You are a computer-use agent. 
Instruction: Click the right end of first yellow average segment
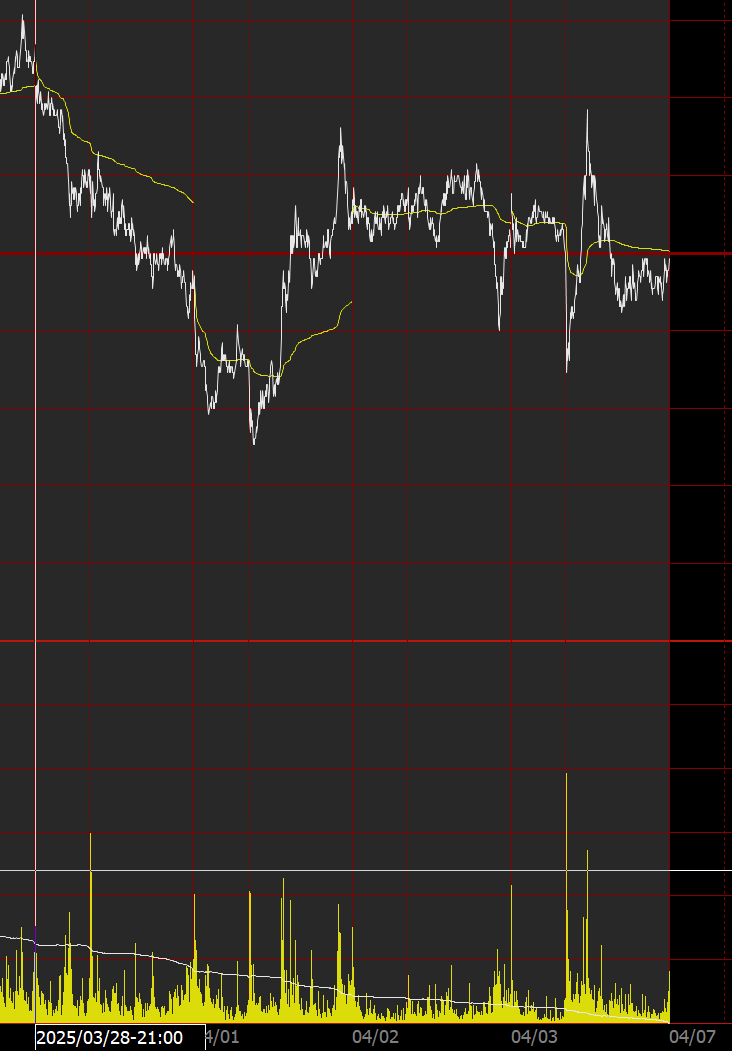point(192,202)
